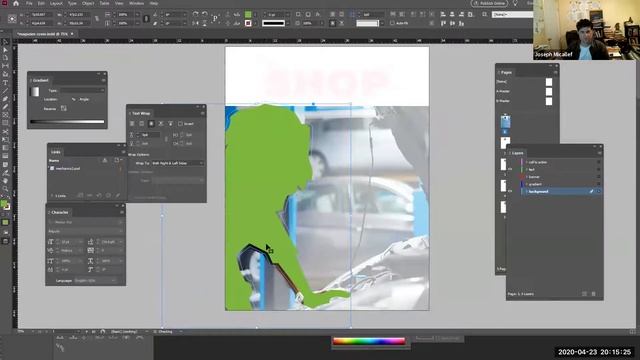Select the Direct Selection tool
The image size is (640, 360).
pos(5,49)
